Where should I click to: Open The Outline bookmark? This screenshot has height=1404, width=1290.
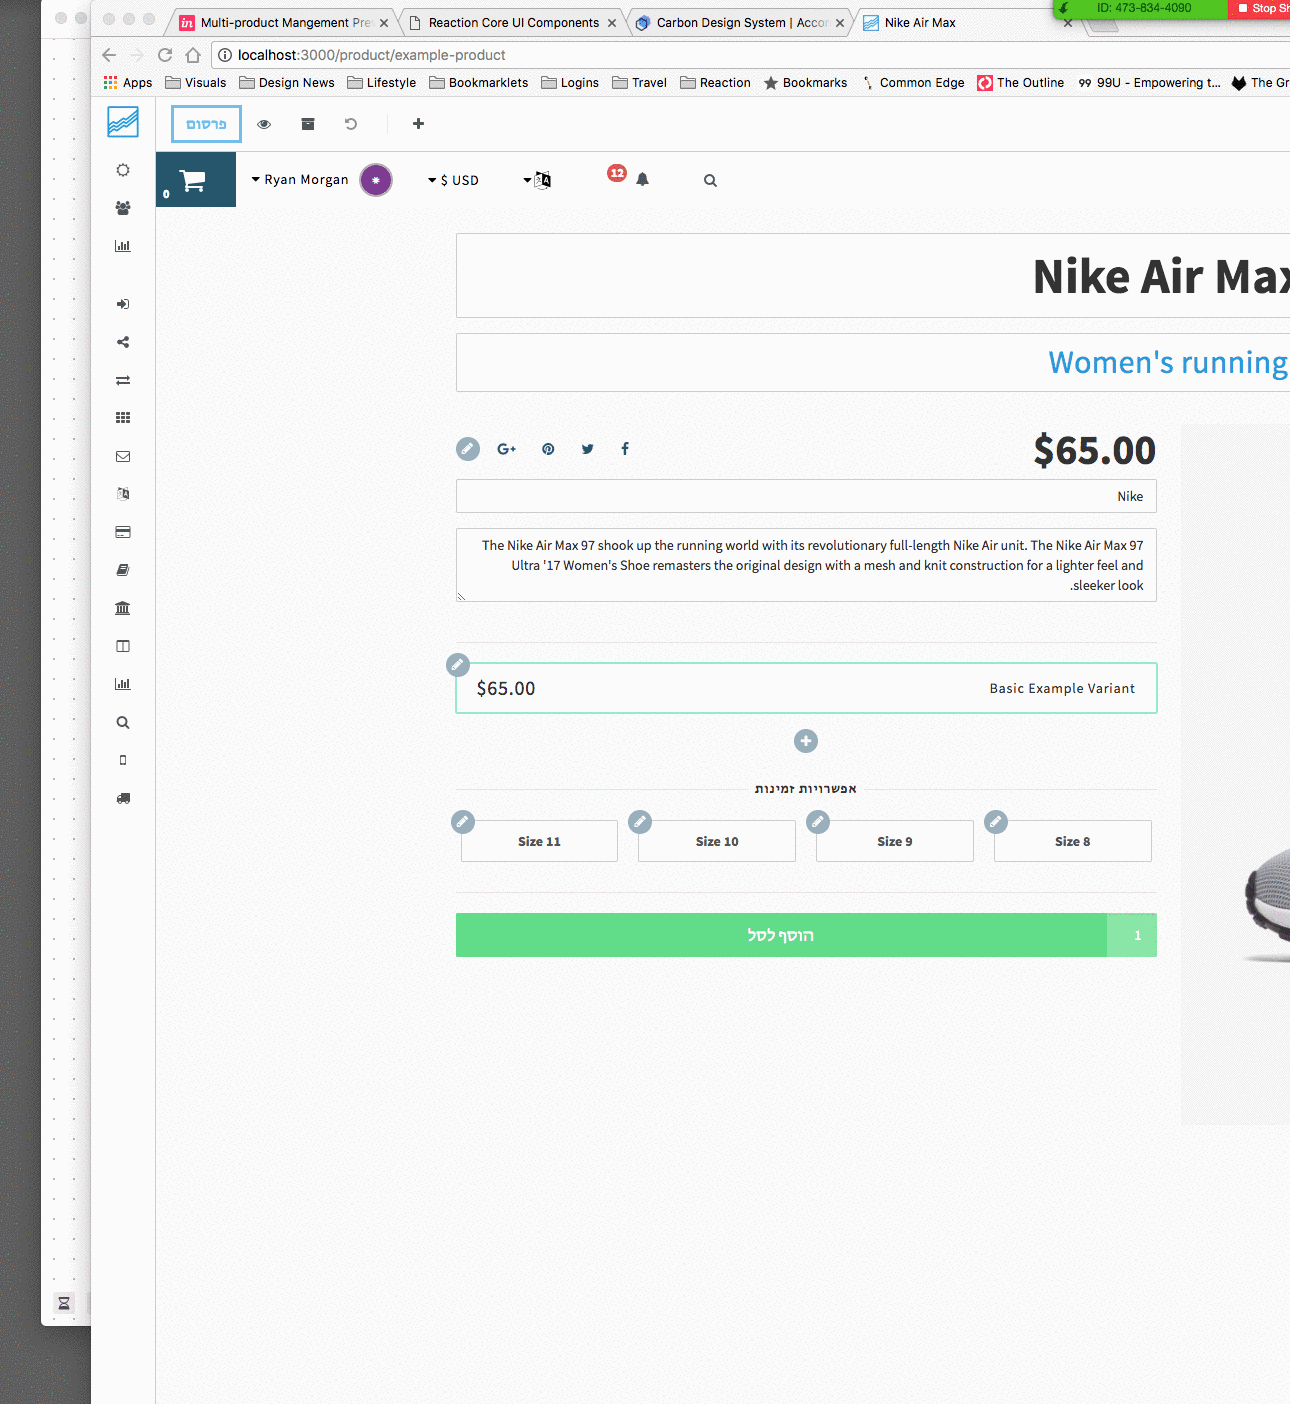coord(1021,83)
